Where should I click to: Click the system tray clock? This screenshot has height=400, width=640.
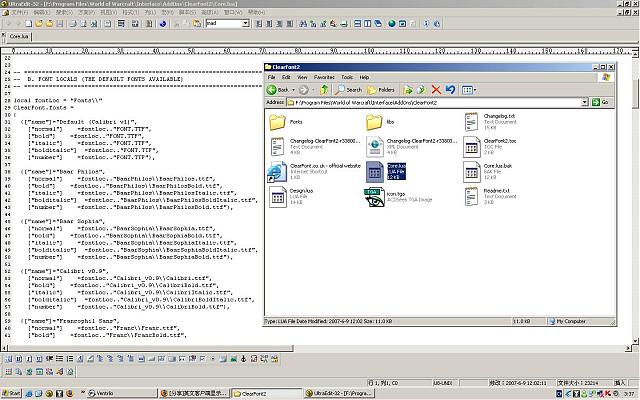tap(629, 393)
